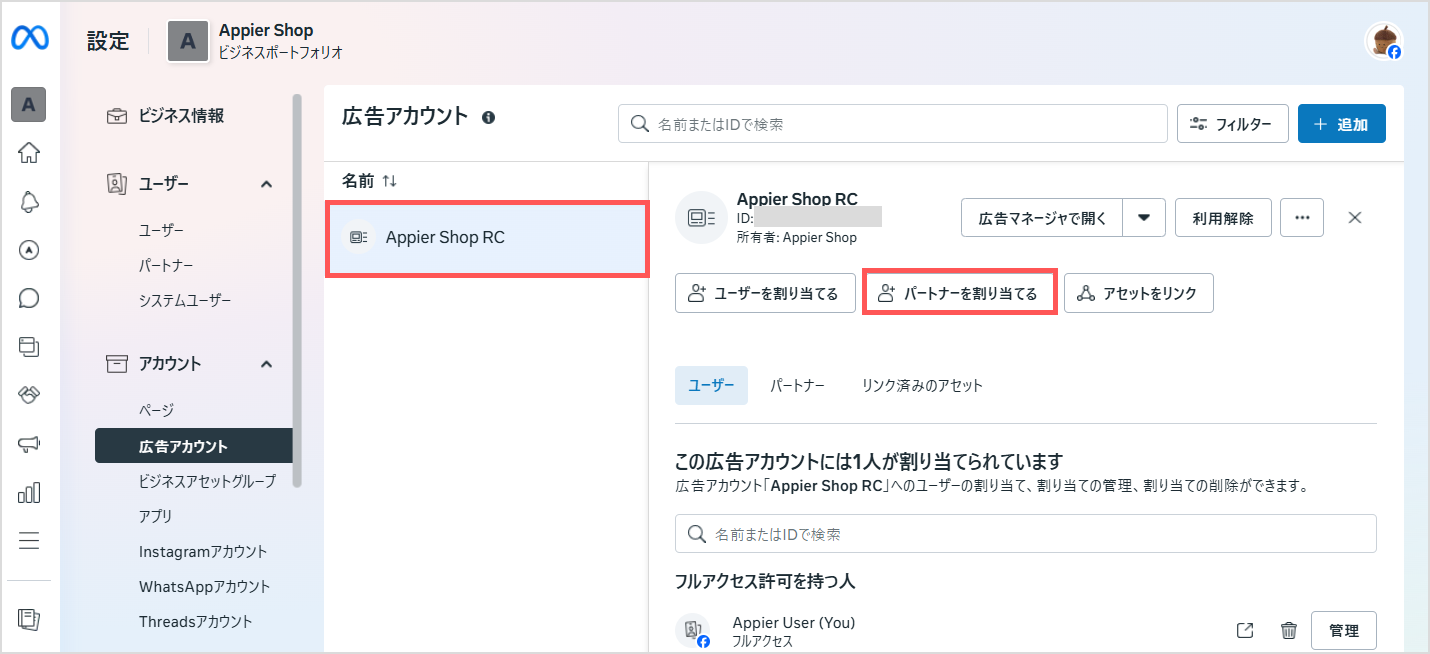
Task: Click パートナーを割り当てる button
Action: pos(959,294)
